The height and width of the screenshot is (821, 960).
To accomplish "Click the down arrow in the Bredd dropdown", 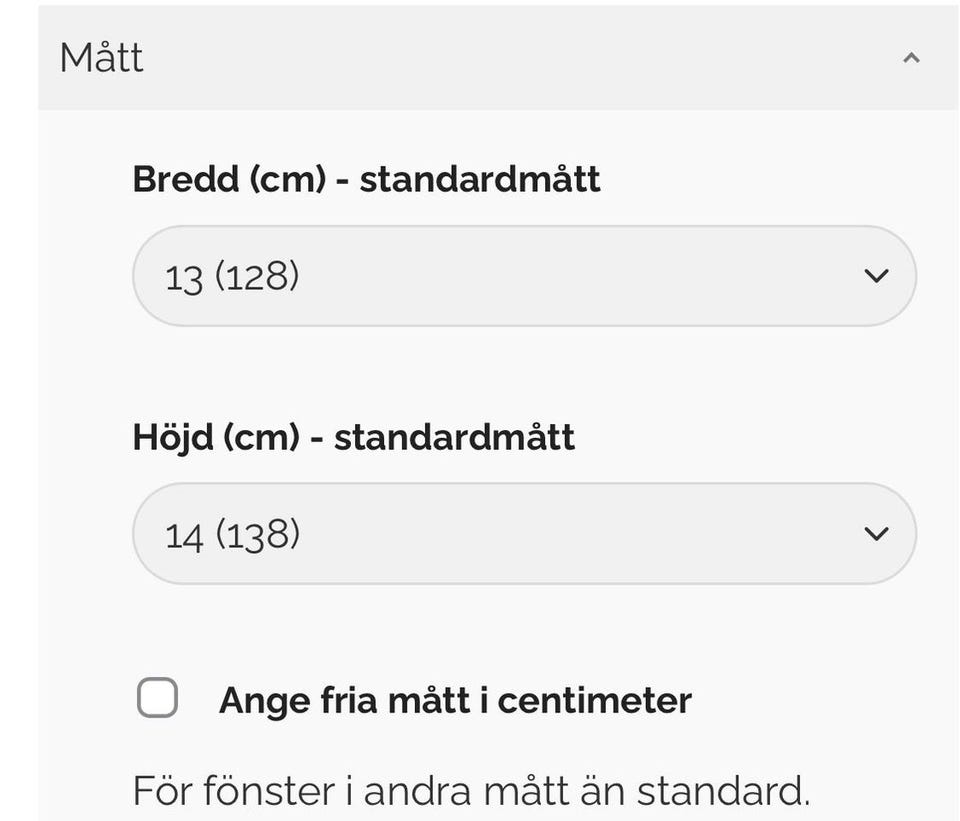I will [x=876, y=276].
